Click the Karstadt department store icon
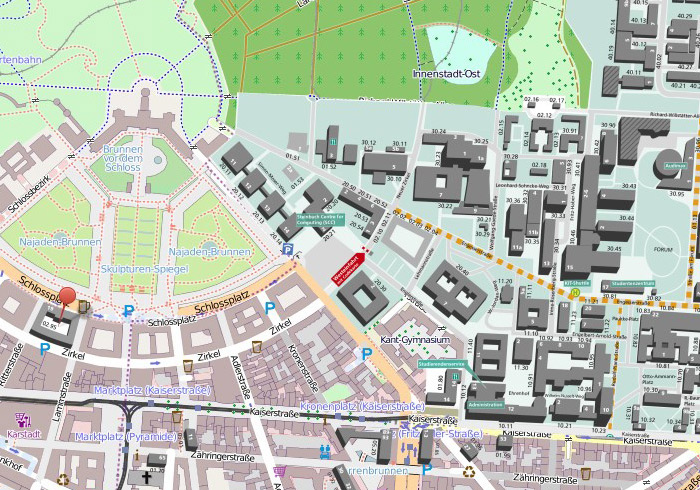Screen dimensions: 700x490 point(22,419)
